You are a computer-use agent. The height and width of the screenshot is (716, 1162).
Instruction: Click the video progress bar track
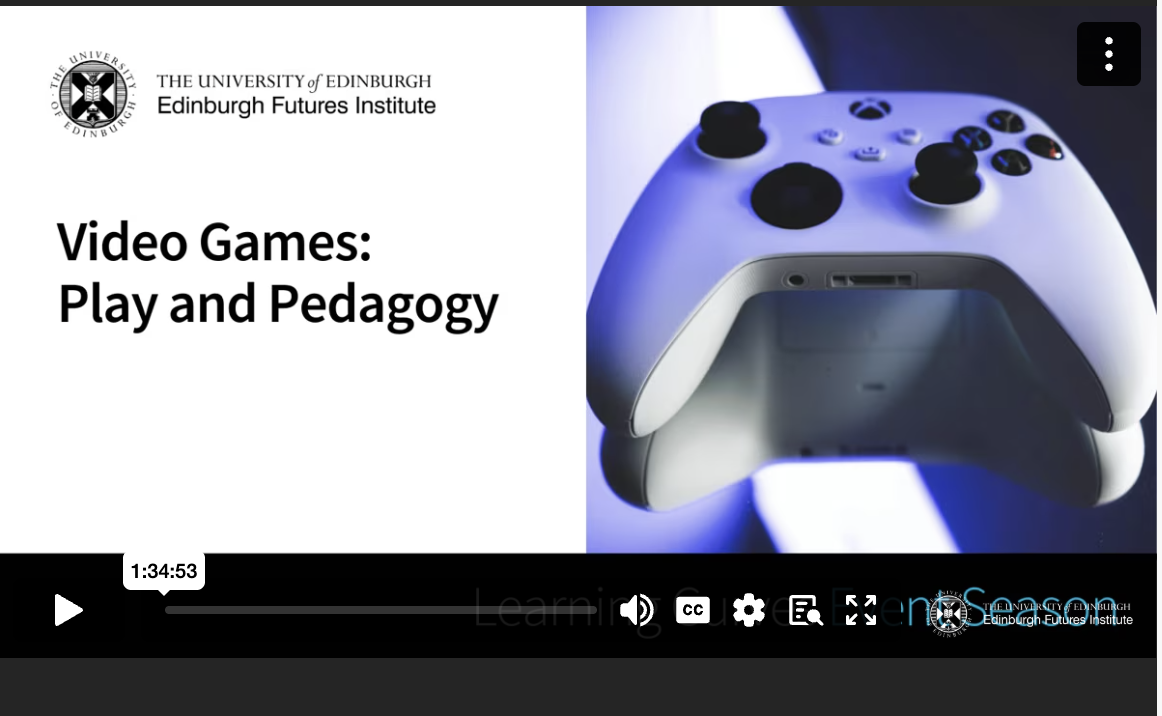point(380,610)
